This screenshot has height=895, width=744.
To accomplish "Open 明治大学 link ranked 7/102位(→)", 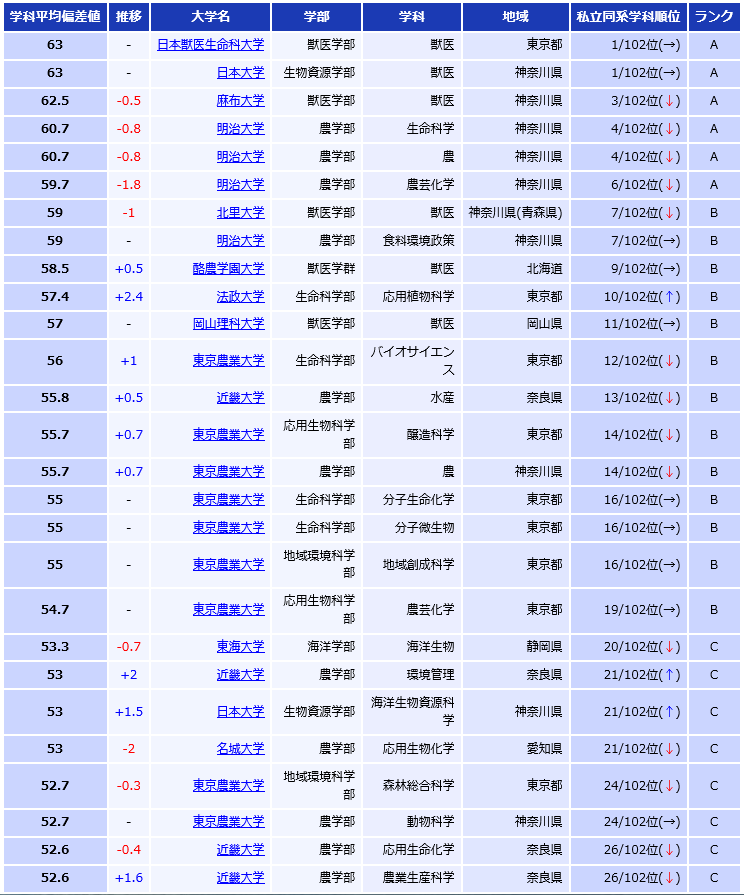I will (240, 240).
